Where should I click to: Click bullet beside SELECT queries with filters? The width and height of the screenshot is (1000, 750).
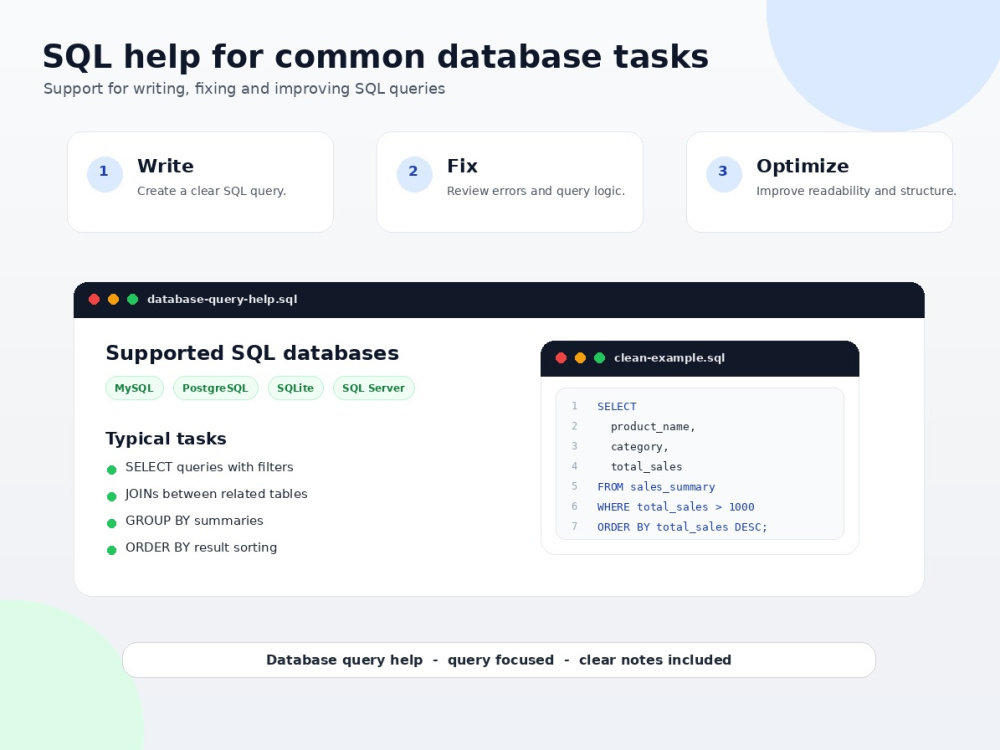pos(112,470)
